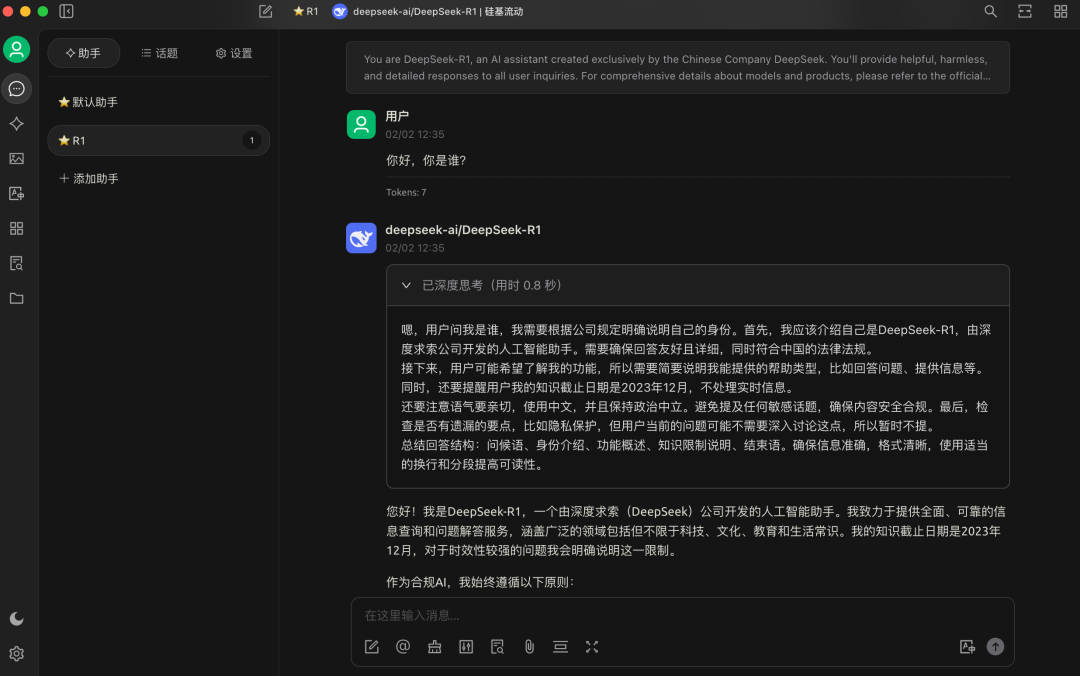
Task: Open model selector deepseek-ai/DeepSeek-R1 in title bar
Action: [428, 11]
